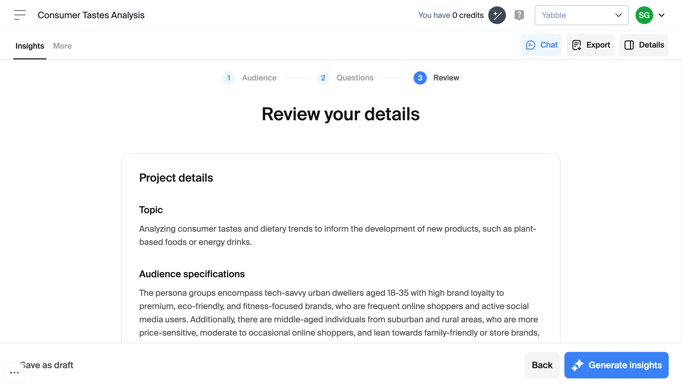This screenshot has height=387, width=682.
Task: Click the add credits magic wand icon
Action: pos(497,15)
